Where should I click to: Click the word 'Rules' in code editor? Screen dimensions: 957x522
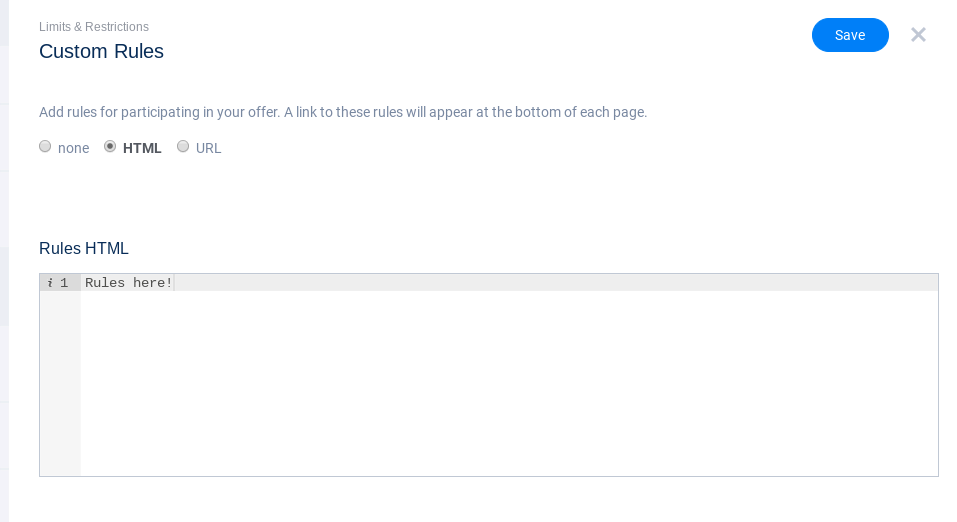click(105, 283)
